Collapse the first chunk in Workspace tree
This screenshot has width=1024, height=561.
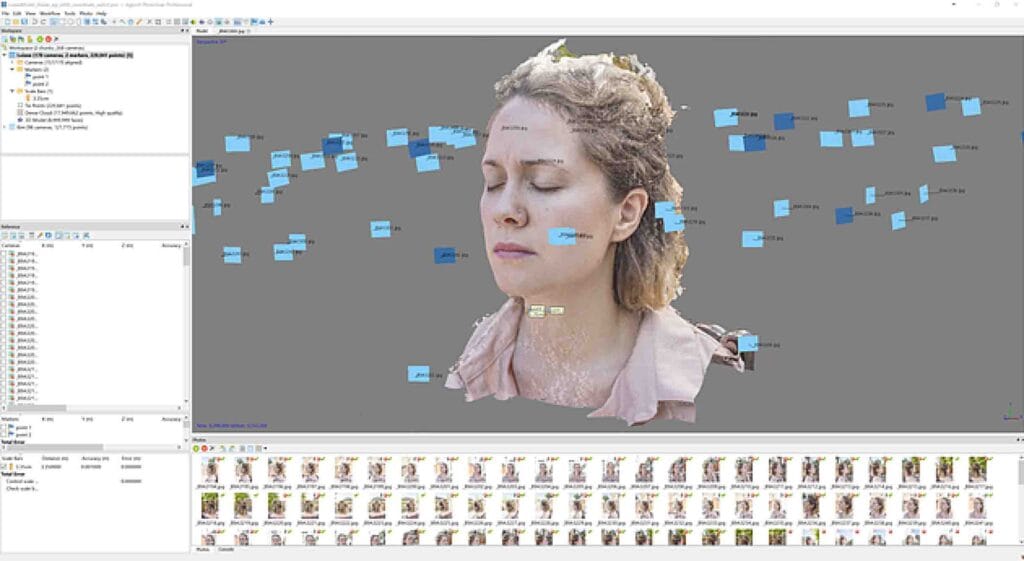click(5, 56)
